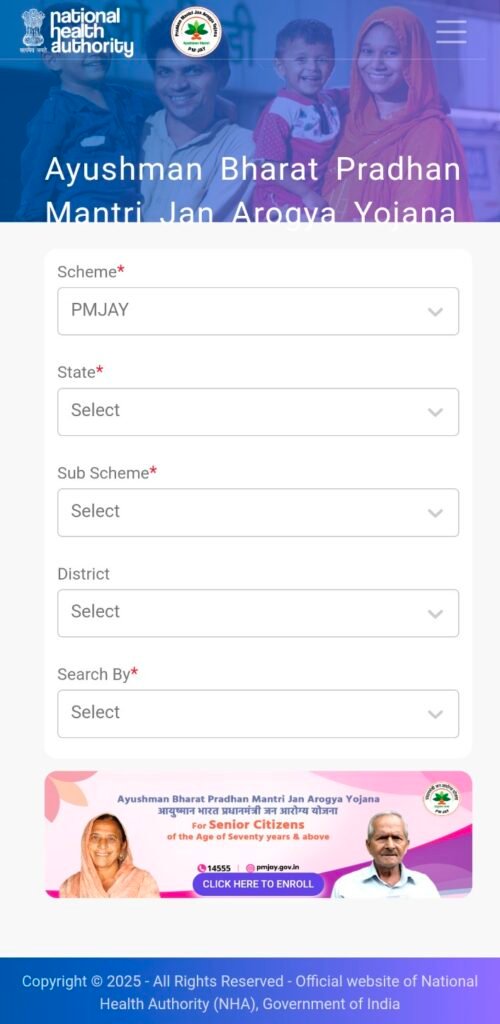Expand the Sub Scheme select box

[258, 512]
